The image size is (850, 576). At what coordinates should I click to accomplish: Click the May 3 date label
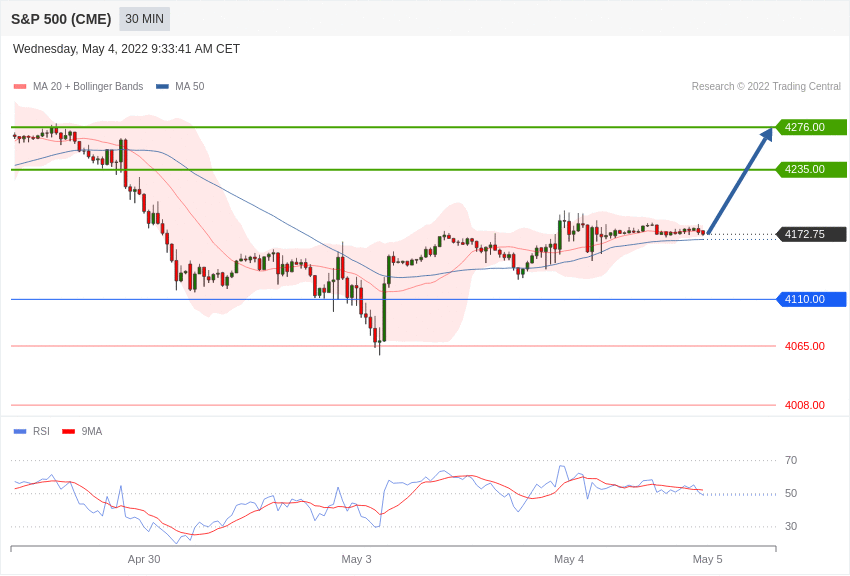(x=356, y=559)
